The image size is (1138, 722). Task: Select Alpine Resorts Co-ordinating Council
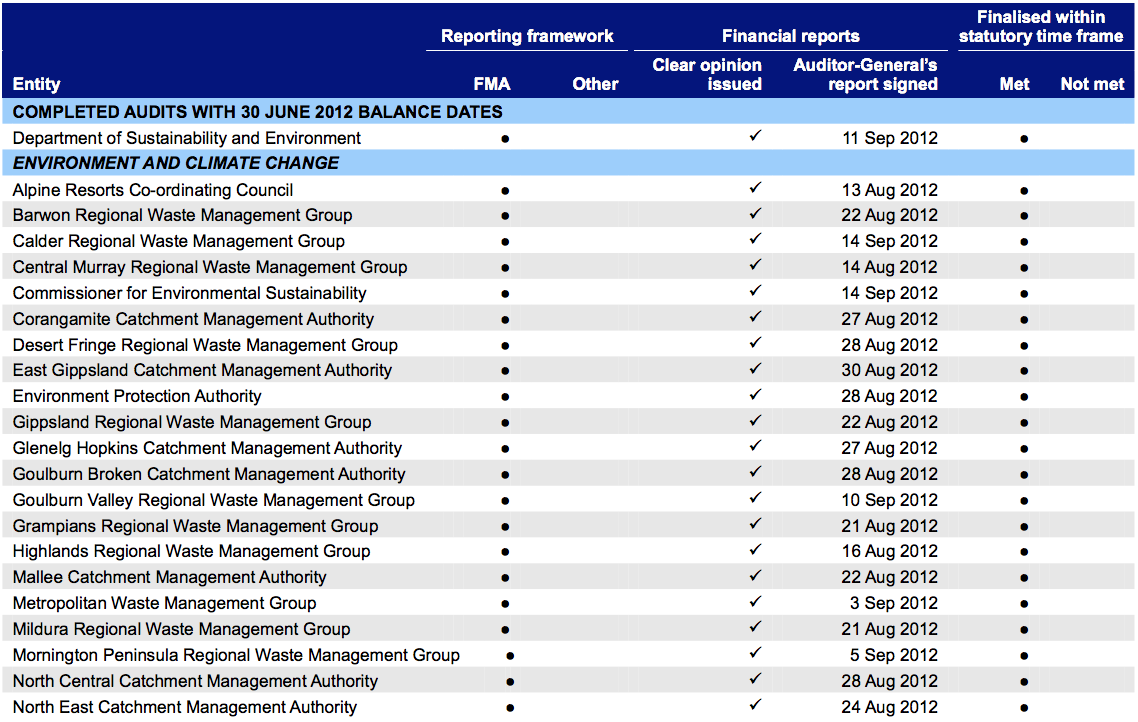point(152,190)
